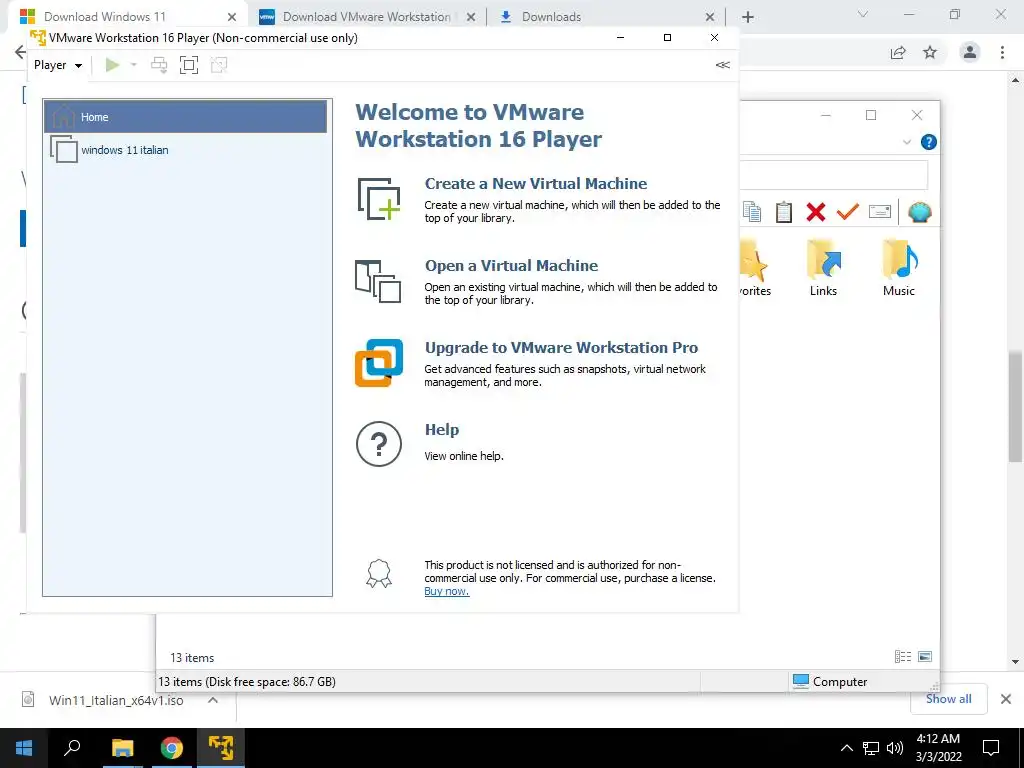Open taskbar Search
This screenshot has width=1024, height=768.
tap(72, 748)
